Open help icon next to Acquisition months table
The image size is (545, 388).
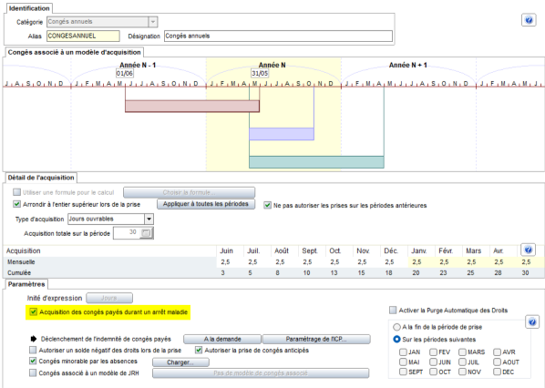click(528, 250)
